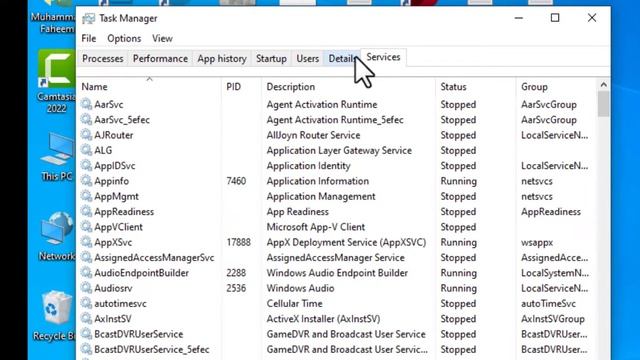Click the AppMgmt service gear icon
Image resolution: width=640 pixels, height=360 pixels.
(x=86, y=196)
